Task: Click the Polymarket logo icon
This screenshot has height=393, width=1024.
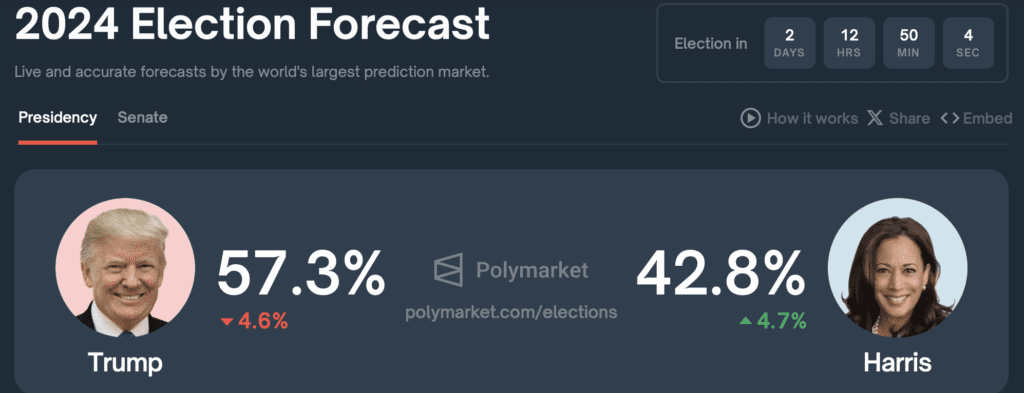Action: pyautogui.click(x=448, y=270)
